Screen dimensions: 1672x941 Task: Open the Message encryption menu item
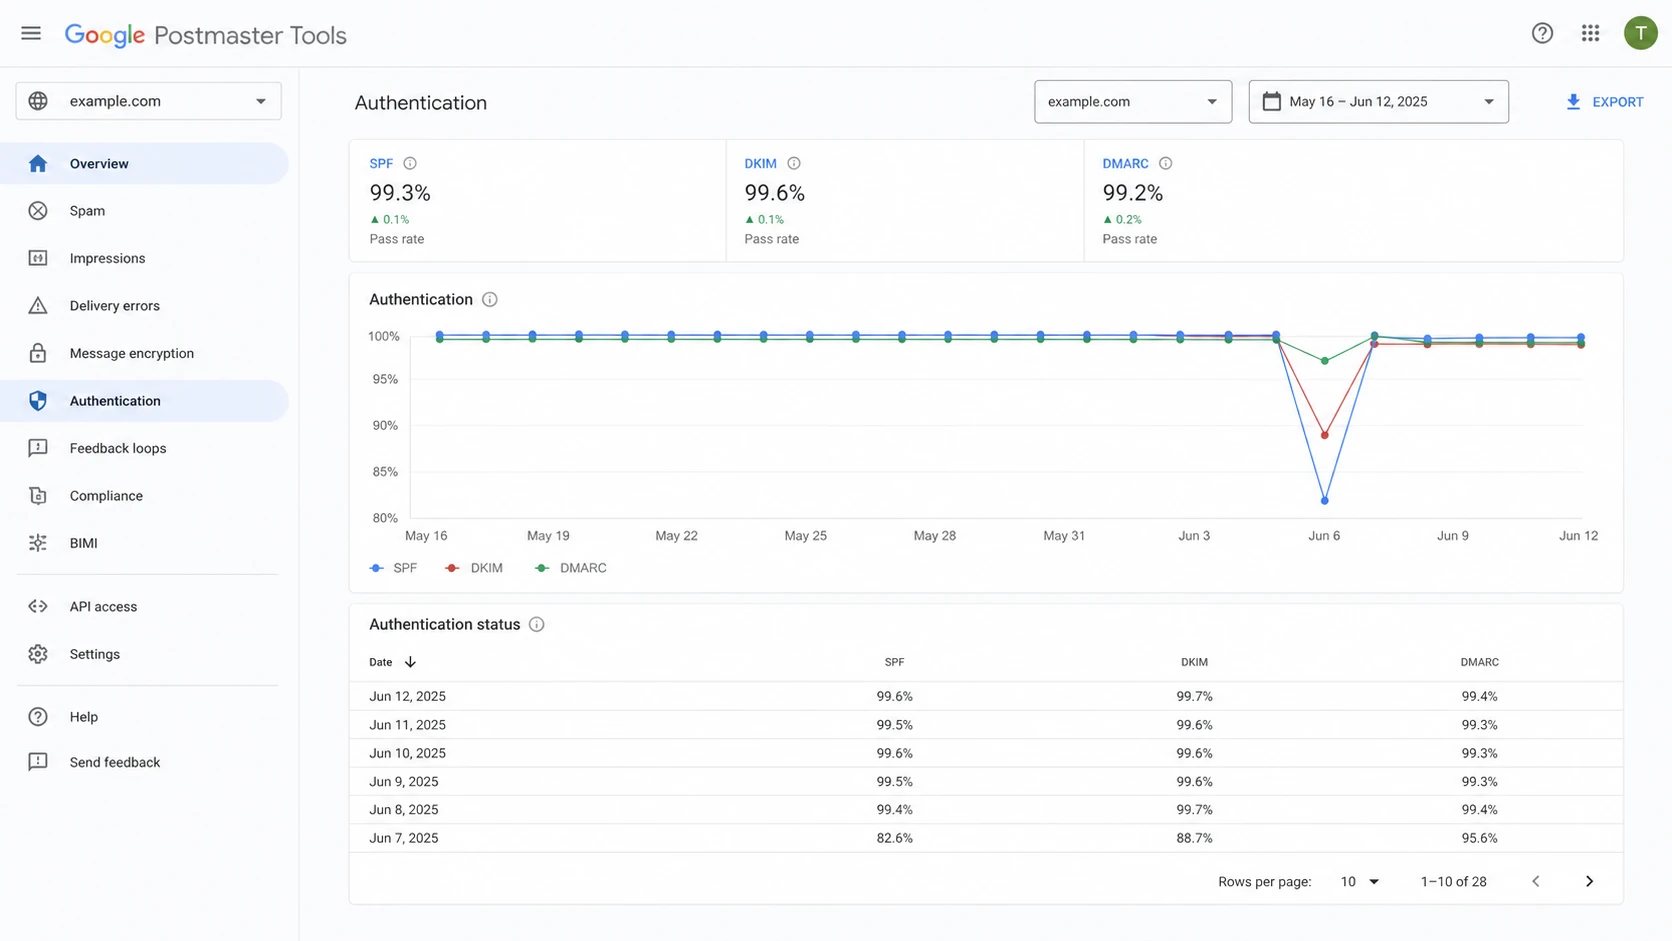[x=144, y=353]
